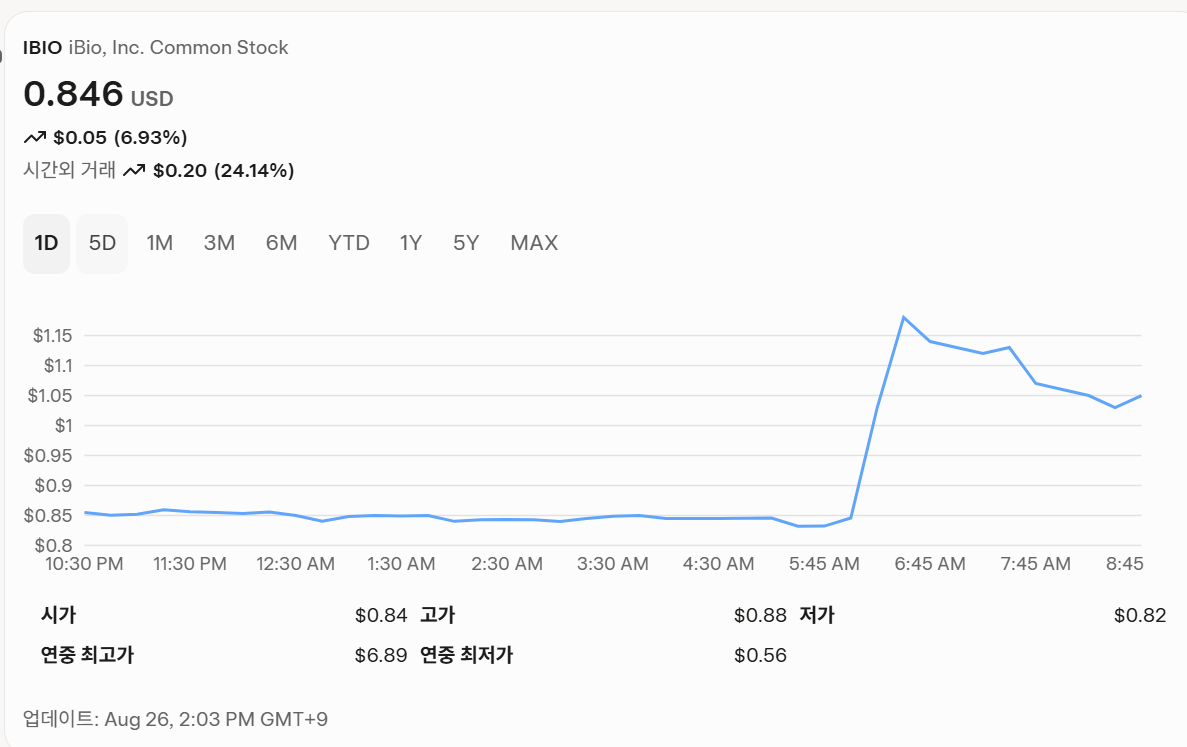Click the 12:30 AM x-axis label
The width and height of the screenshot is (1187, 747).
295,564
